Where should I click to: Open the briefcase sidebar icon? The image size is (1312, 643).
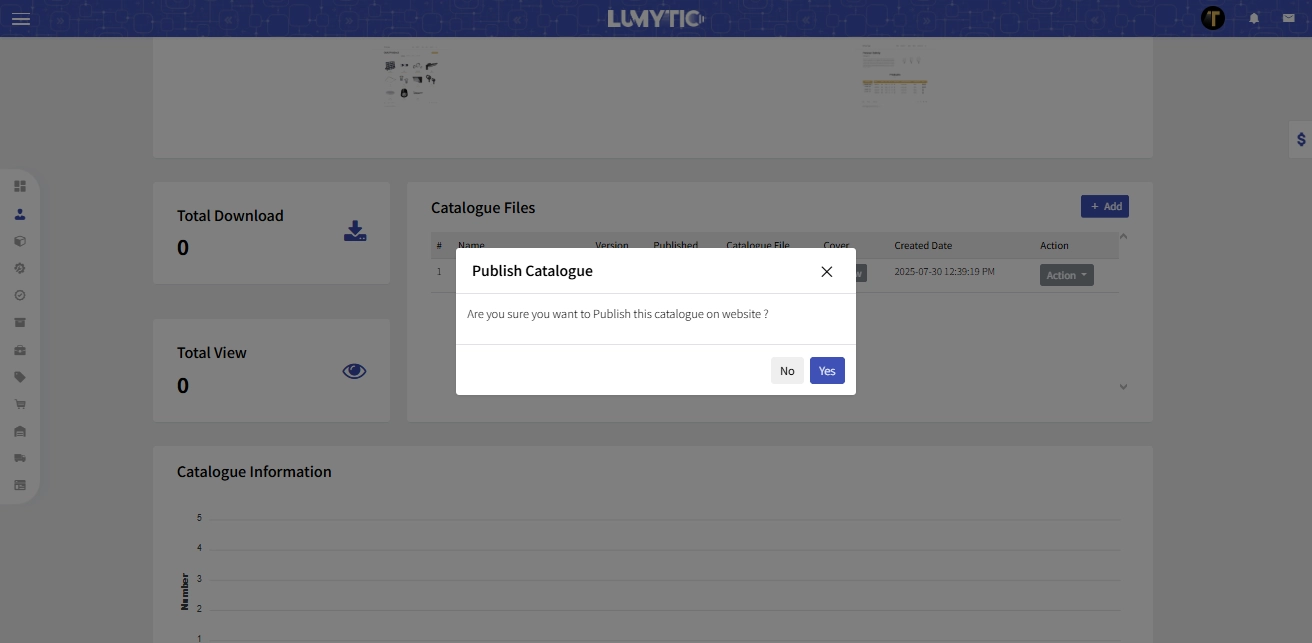click(x=20, y=350)
